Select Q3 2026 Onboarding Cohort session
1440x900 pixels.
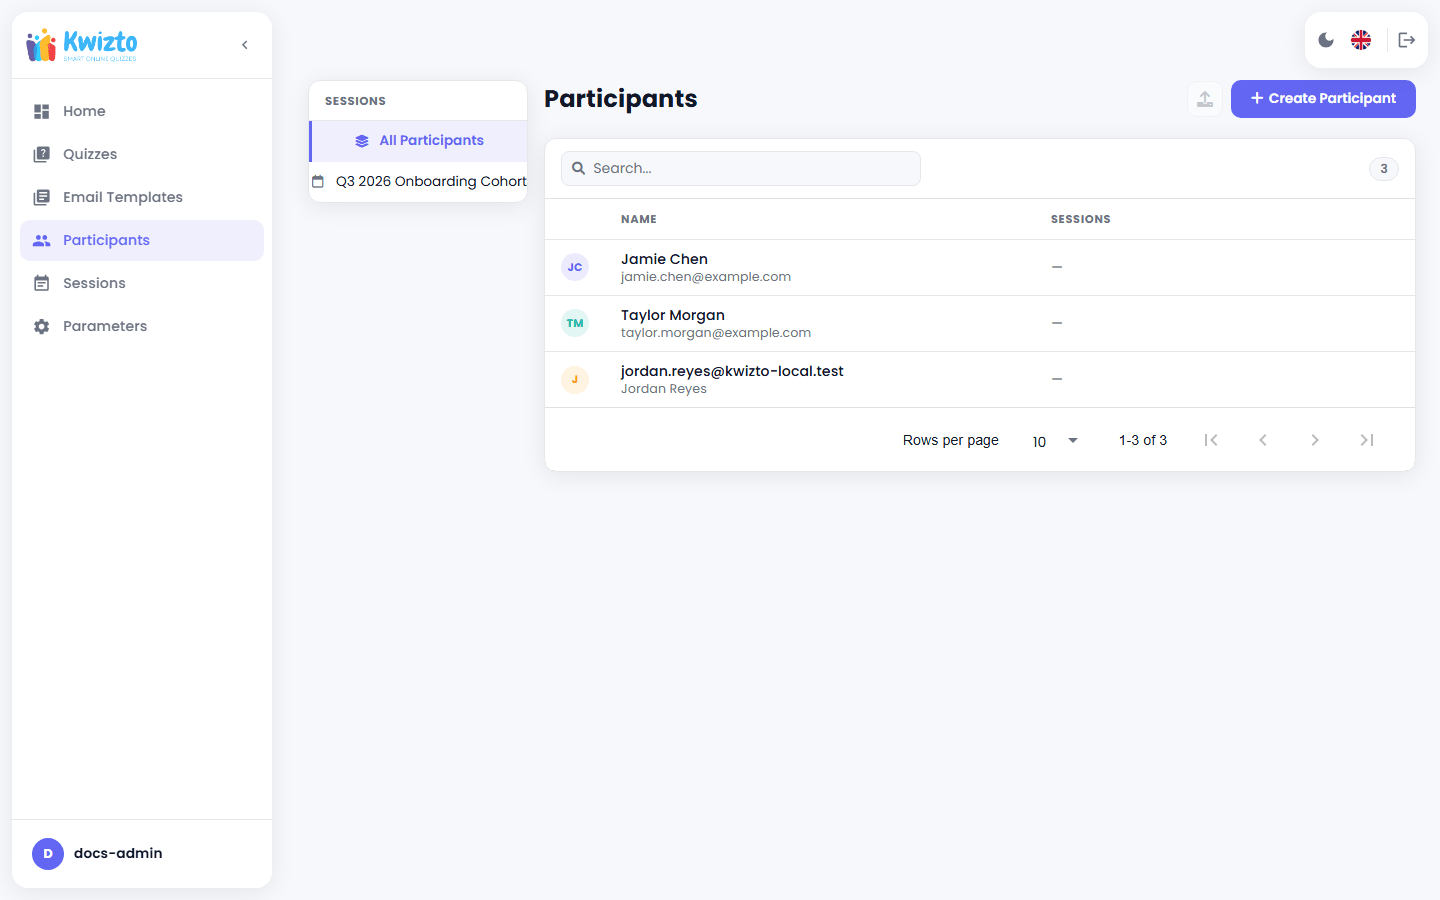pyautogui.click(x=419, y=182)
